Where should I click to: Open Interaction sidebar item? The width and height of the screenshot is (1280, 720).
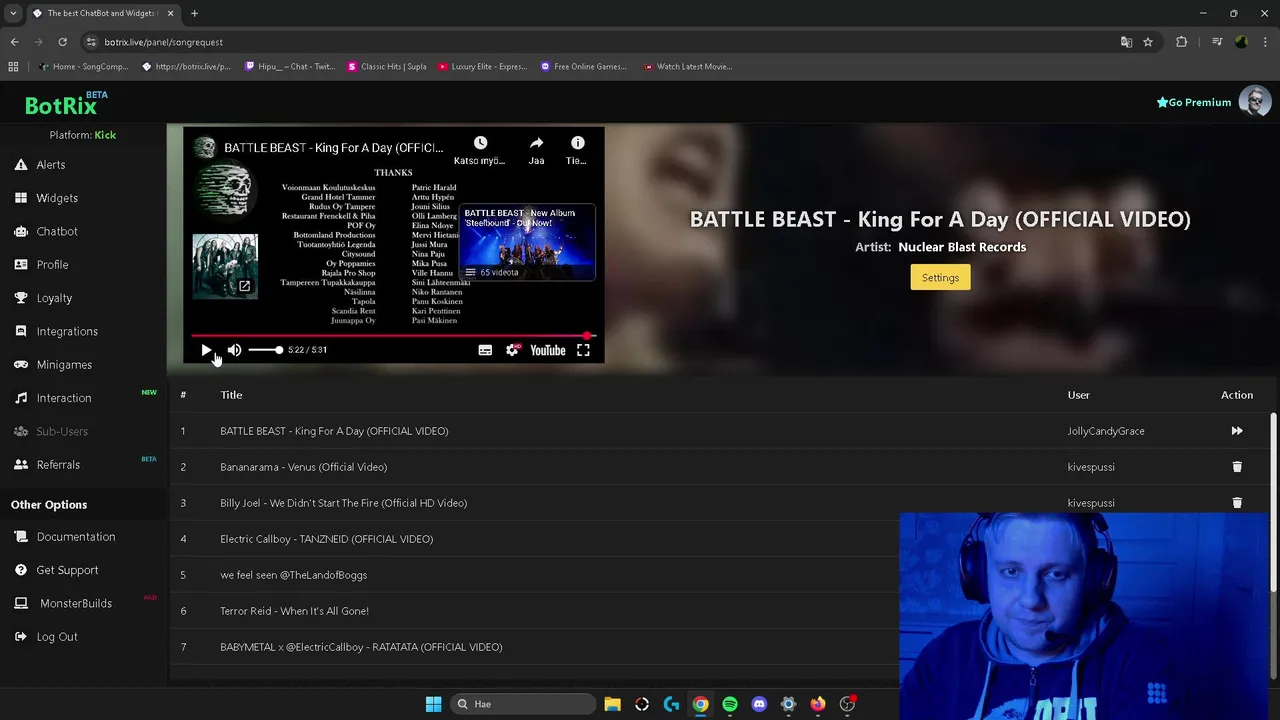pos(64,398)
